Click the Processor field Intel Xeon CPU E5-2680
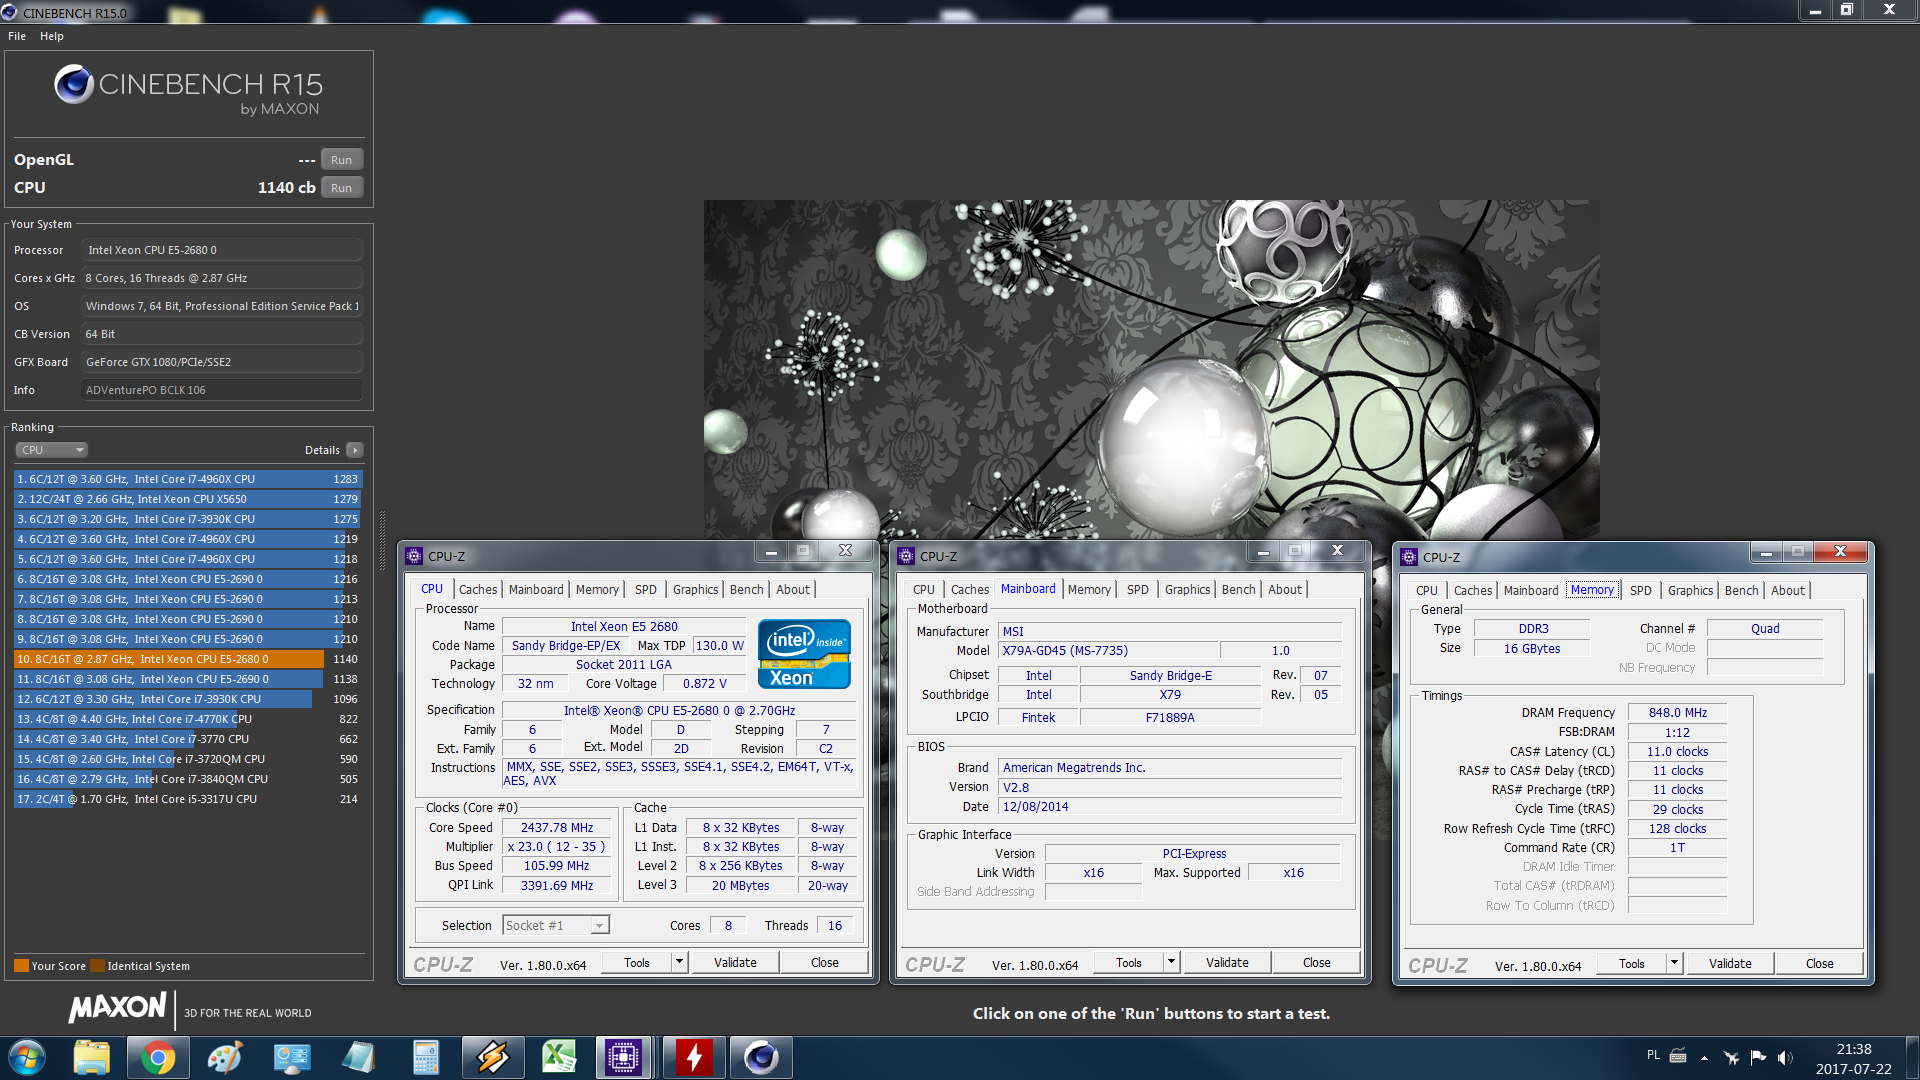 tap(222, 250)
